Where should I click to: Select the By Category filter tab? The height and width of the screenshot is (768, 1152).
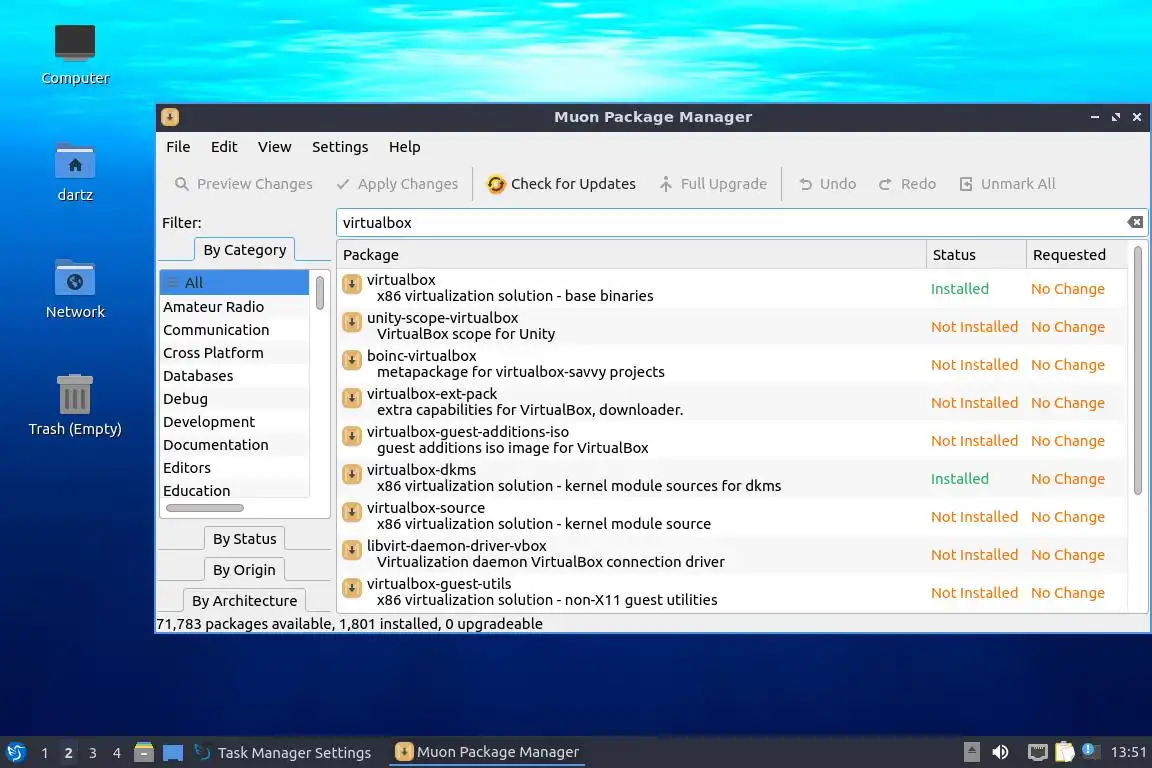point(245,250)
